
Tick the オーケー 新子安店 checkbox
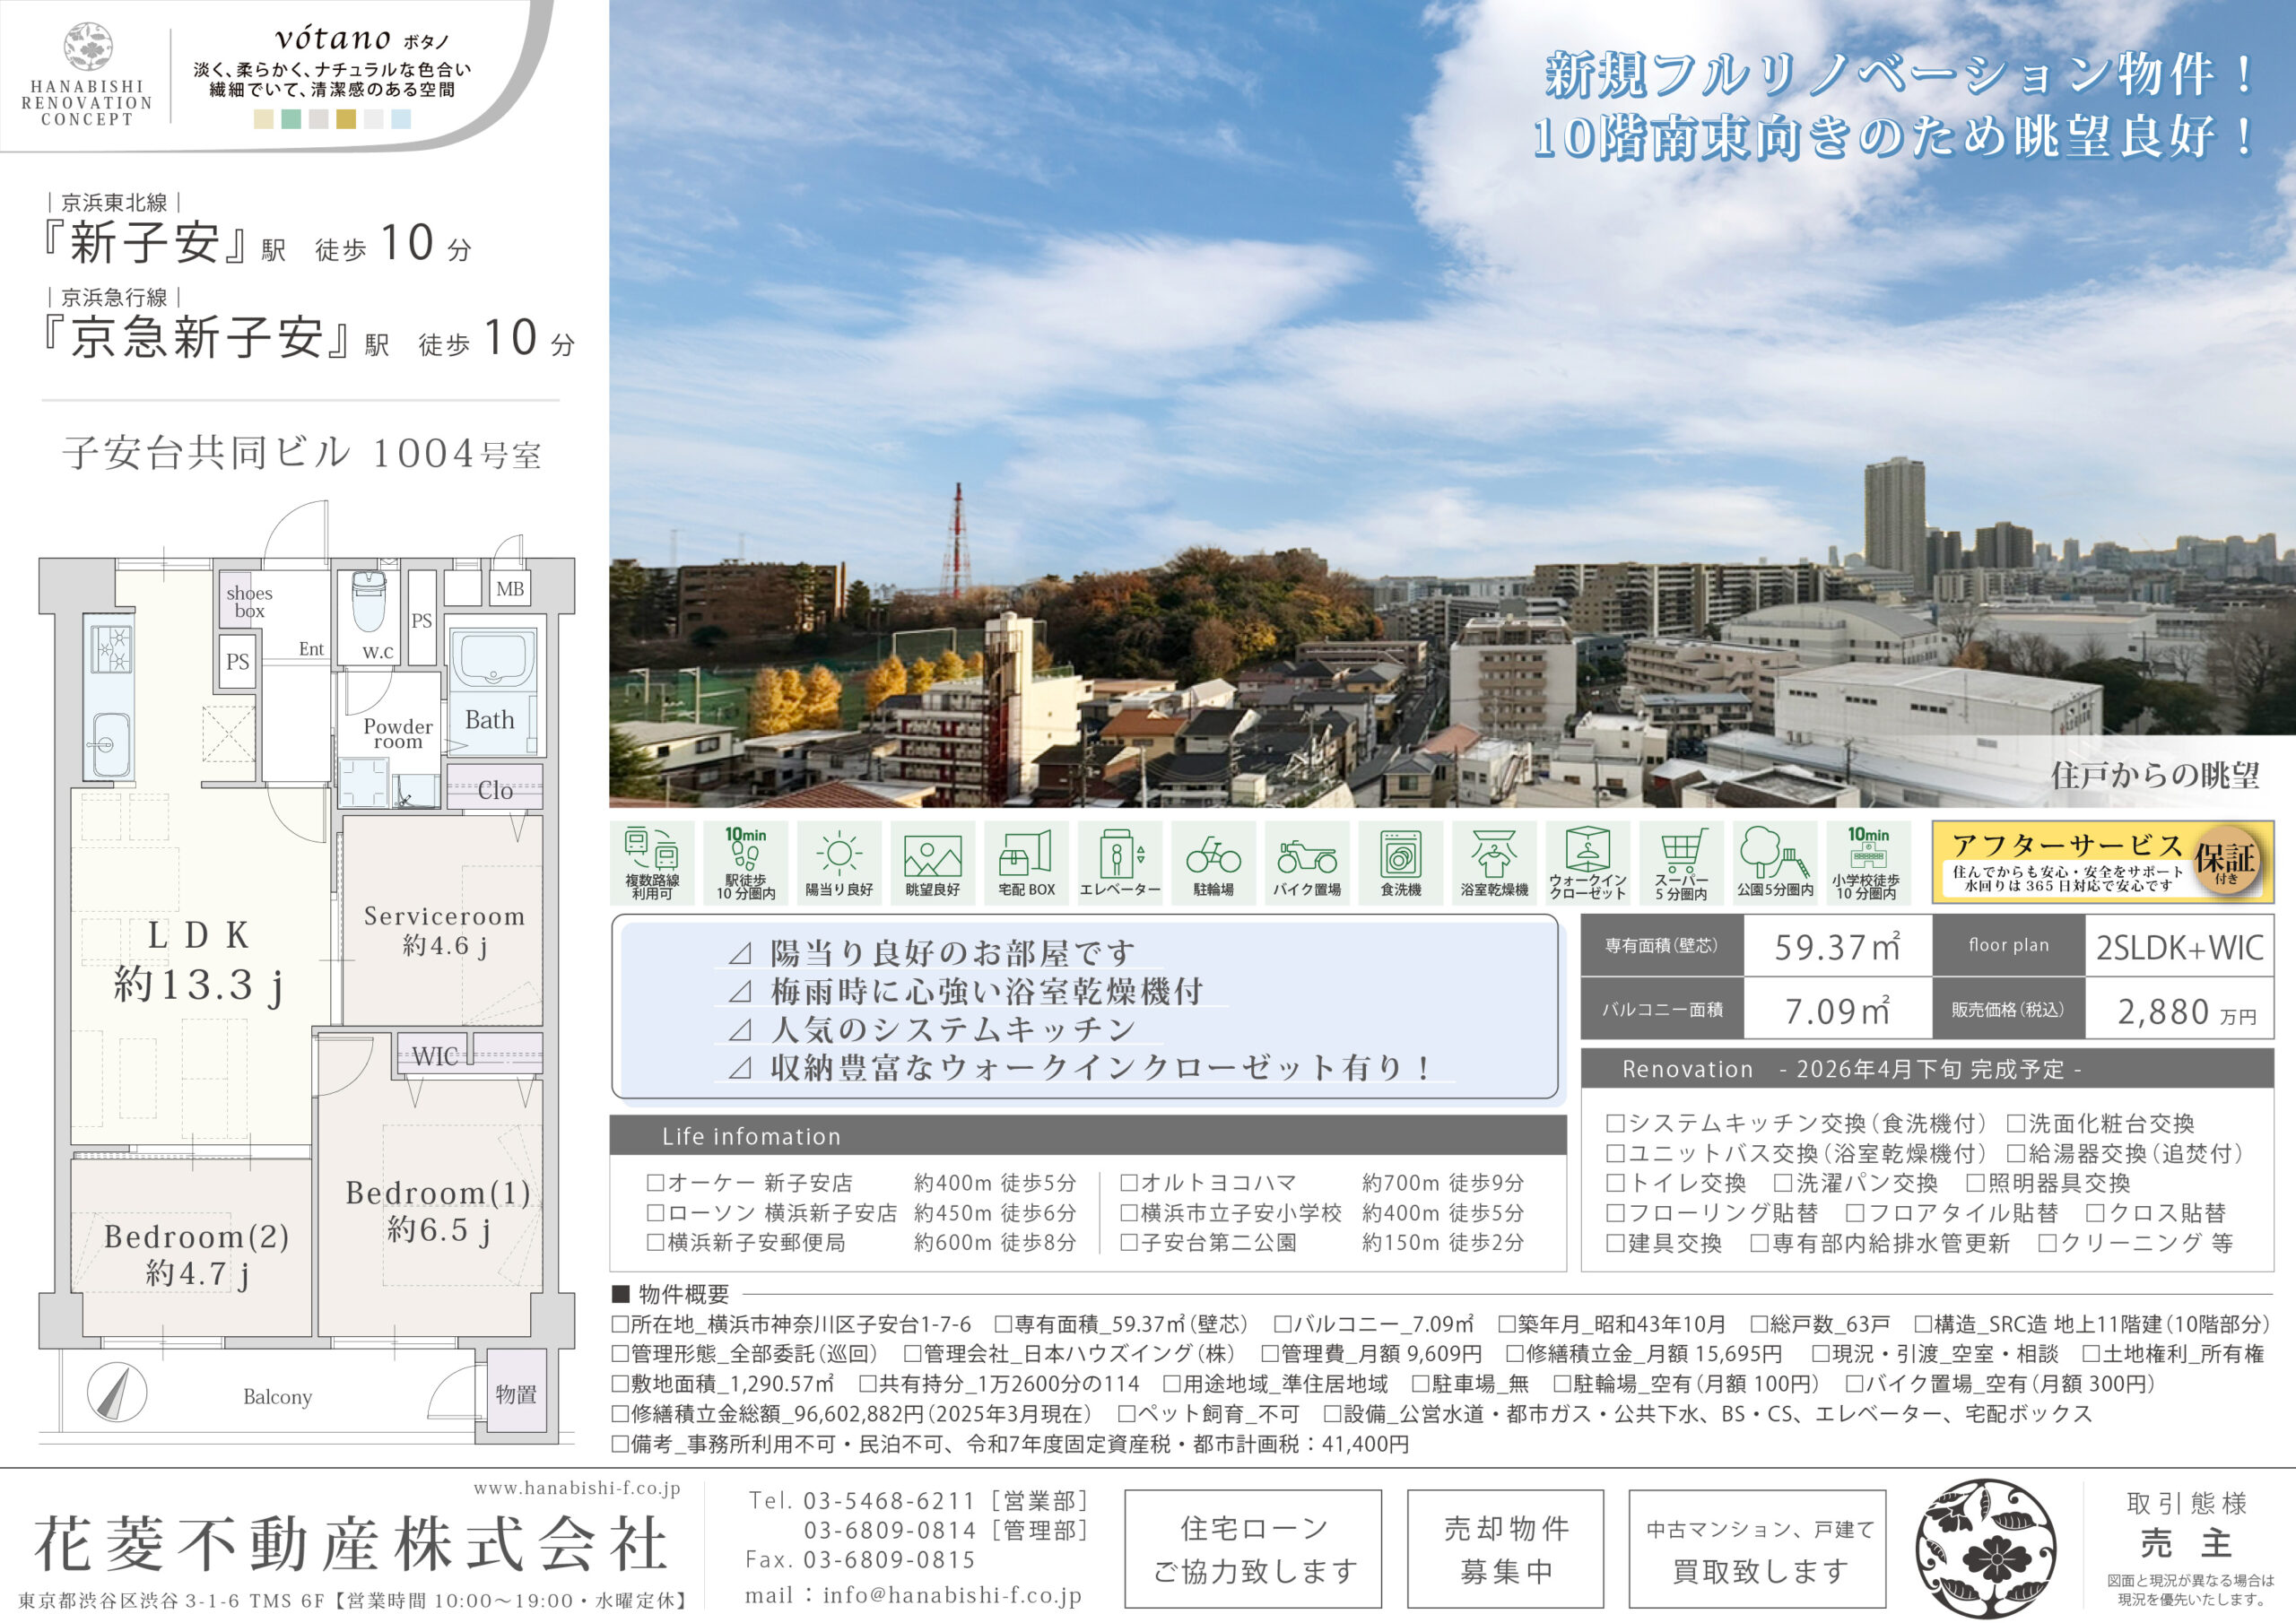[x=655, y=1183]
